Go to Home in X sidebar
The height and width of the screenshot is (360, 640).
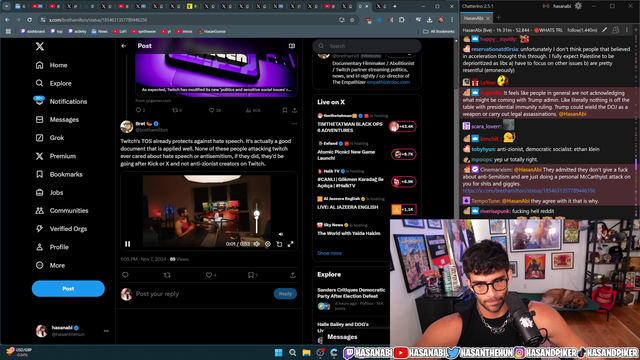click(51, 65)
